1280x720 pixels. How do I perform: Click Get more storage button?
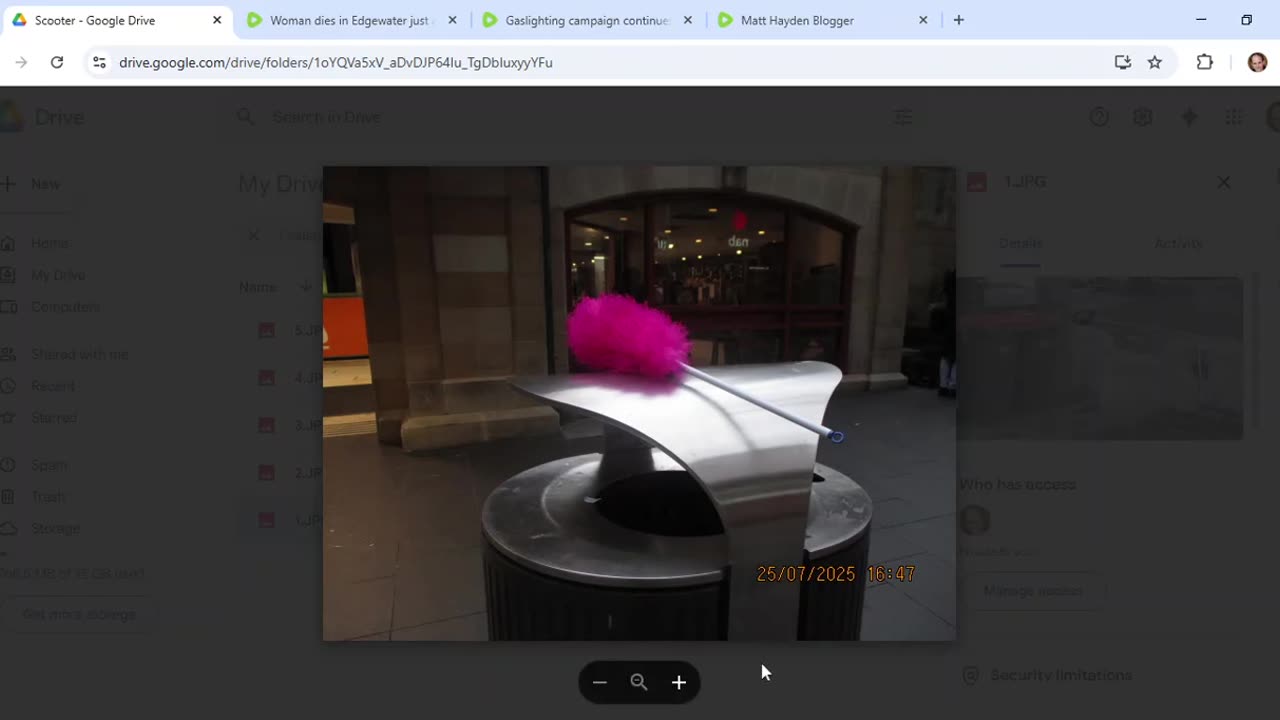79,614
